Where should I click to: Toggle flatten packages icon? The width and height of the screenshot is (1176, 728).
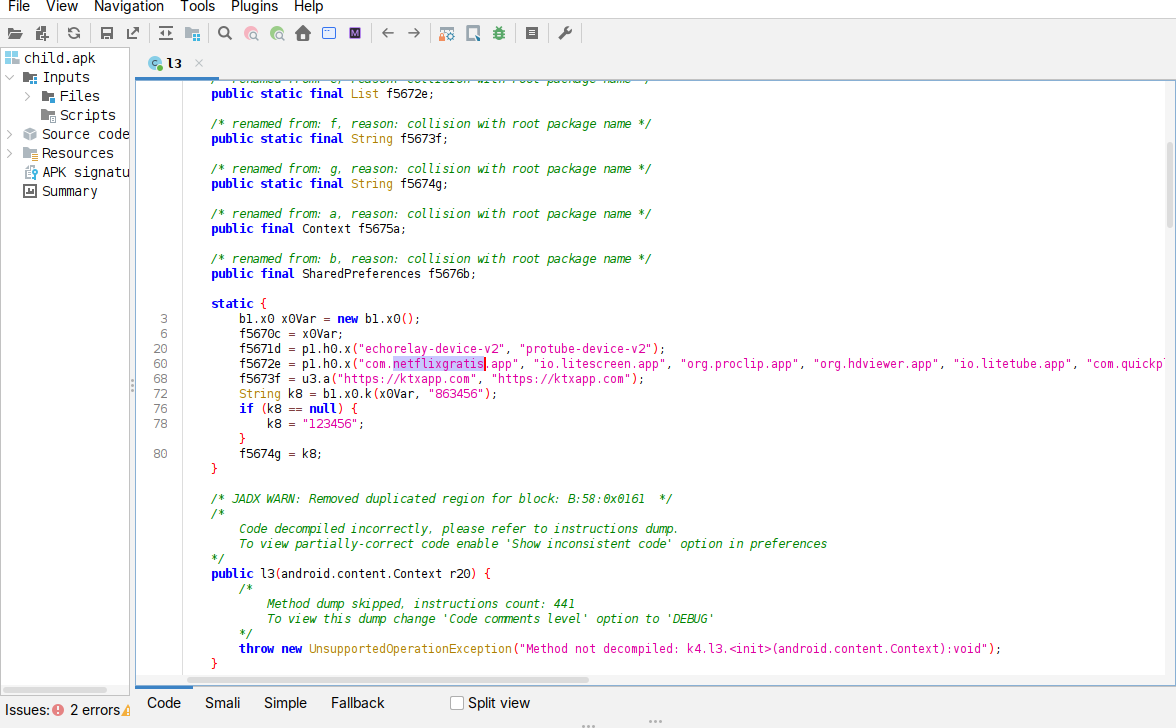click(193, 33)
